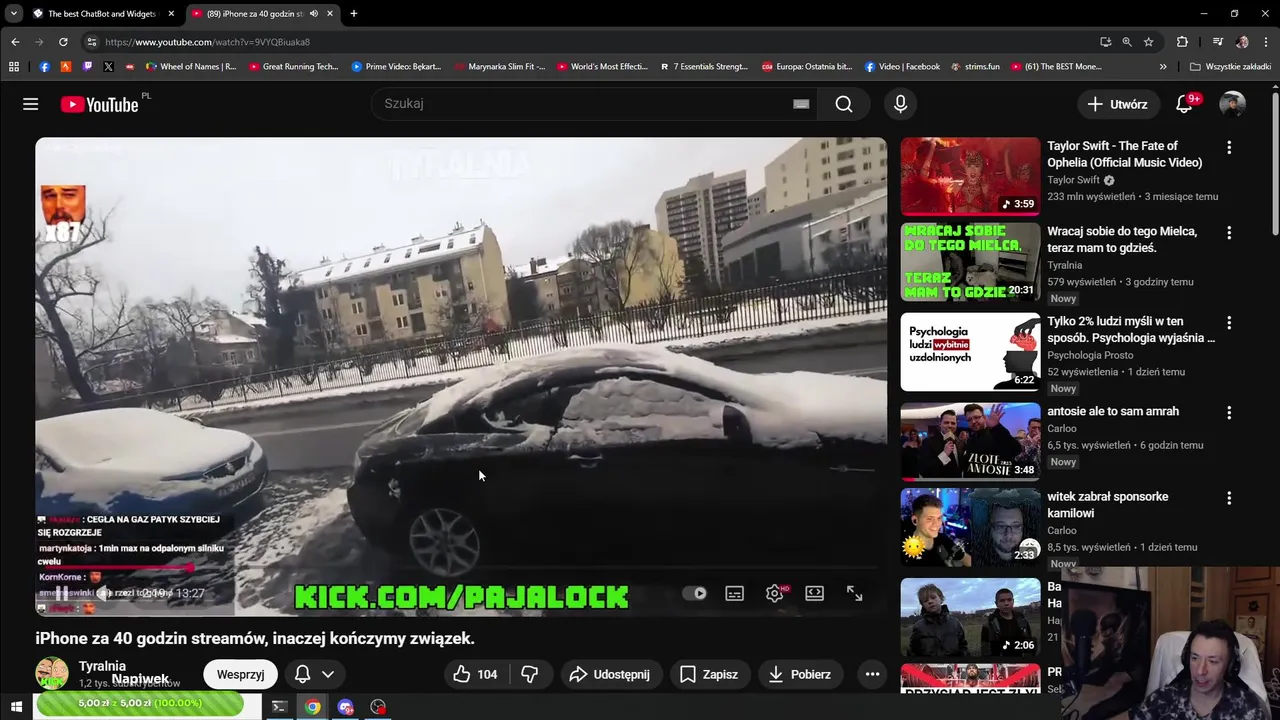The image size is (1280, 720).
Task: Open the X (Twitter) bookmark
Action: [108, 67]
